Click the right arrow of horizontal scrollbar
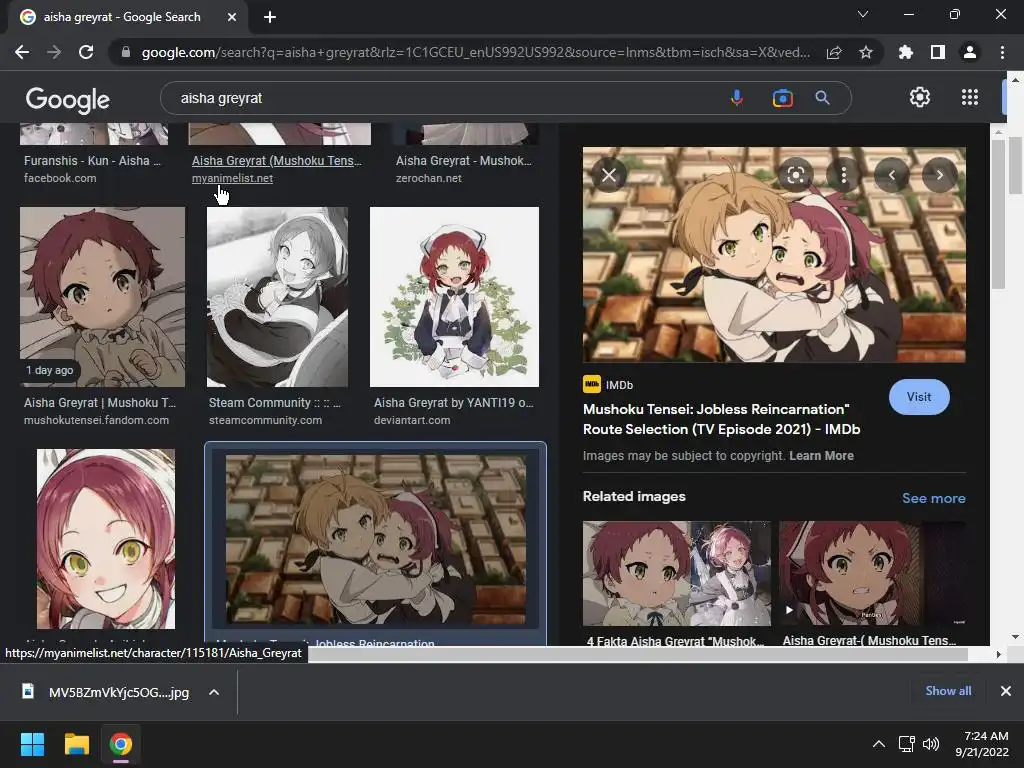This screenshot has width=1024, height=768. 998,654
